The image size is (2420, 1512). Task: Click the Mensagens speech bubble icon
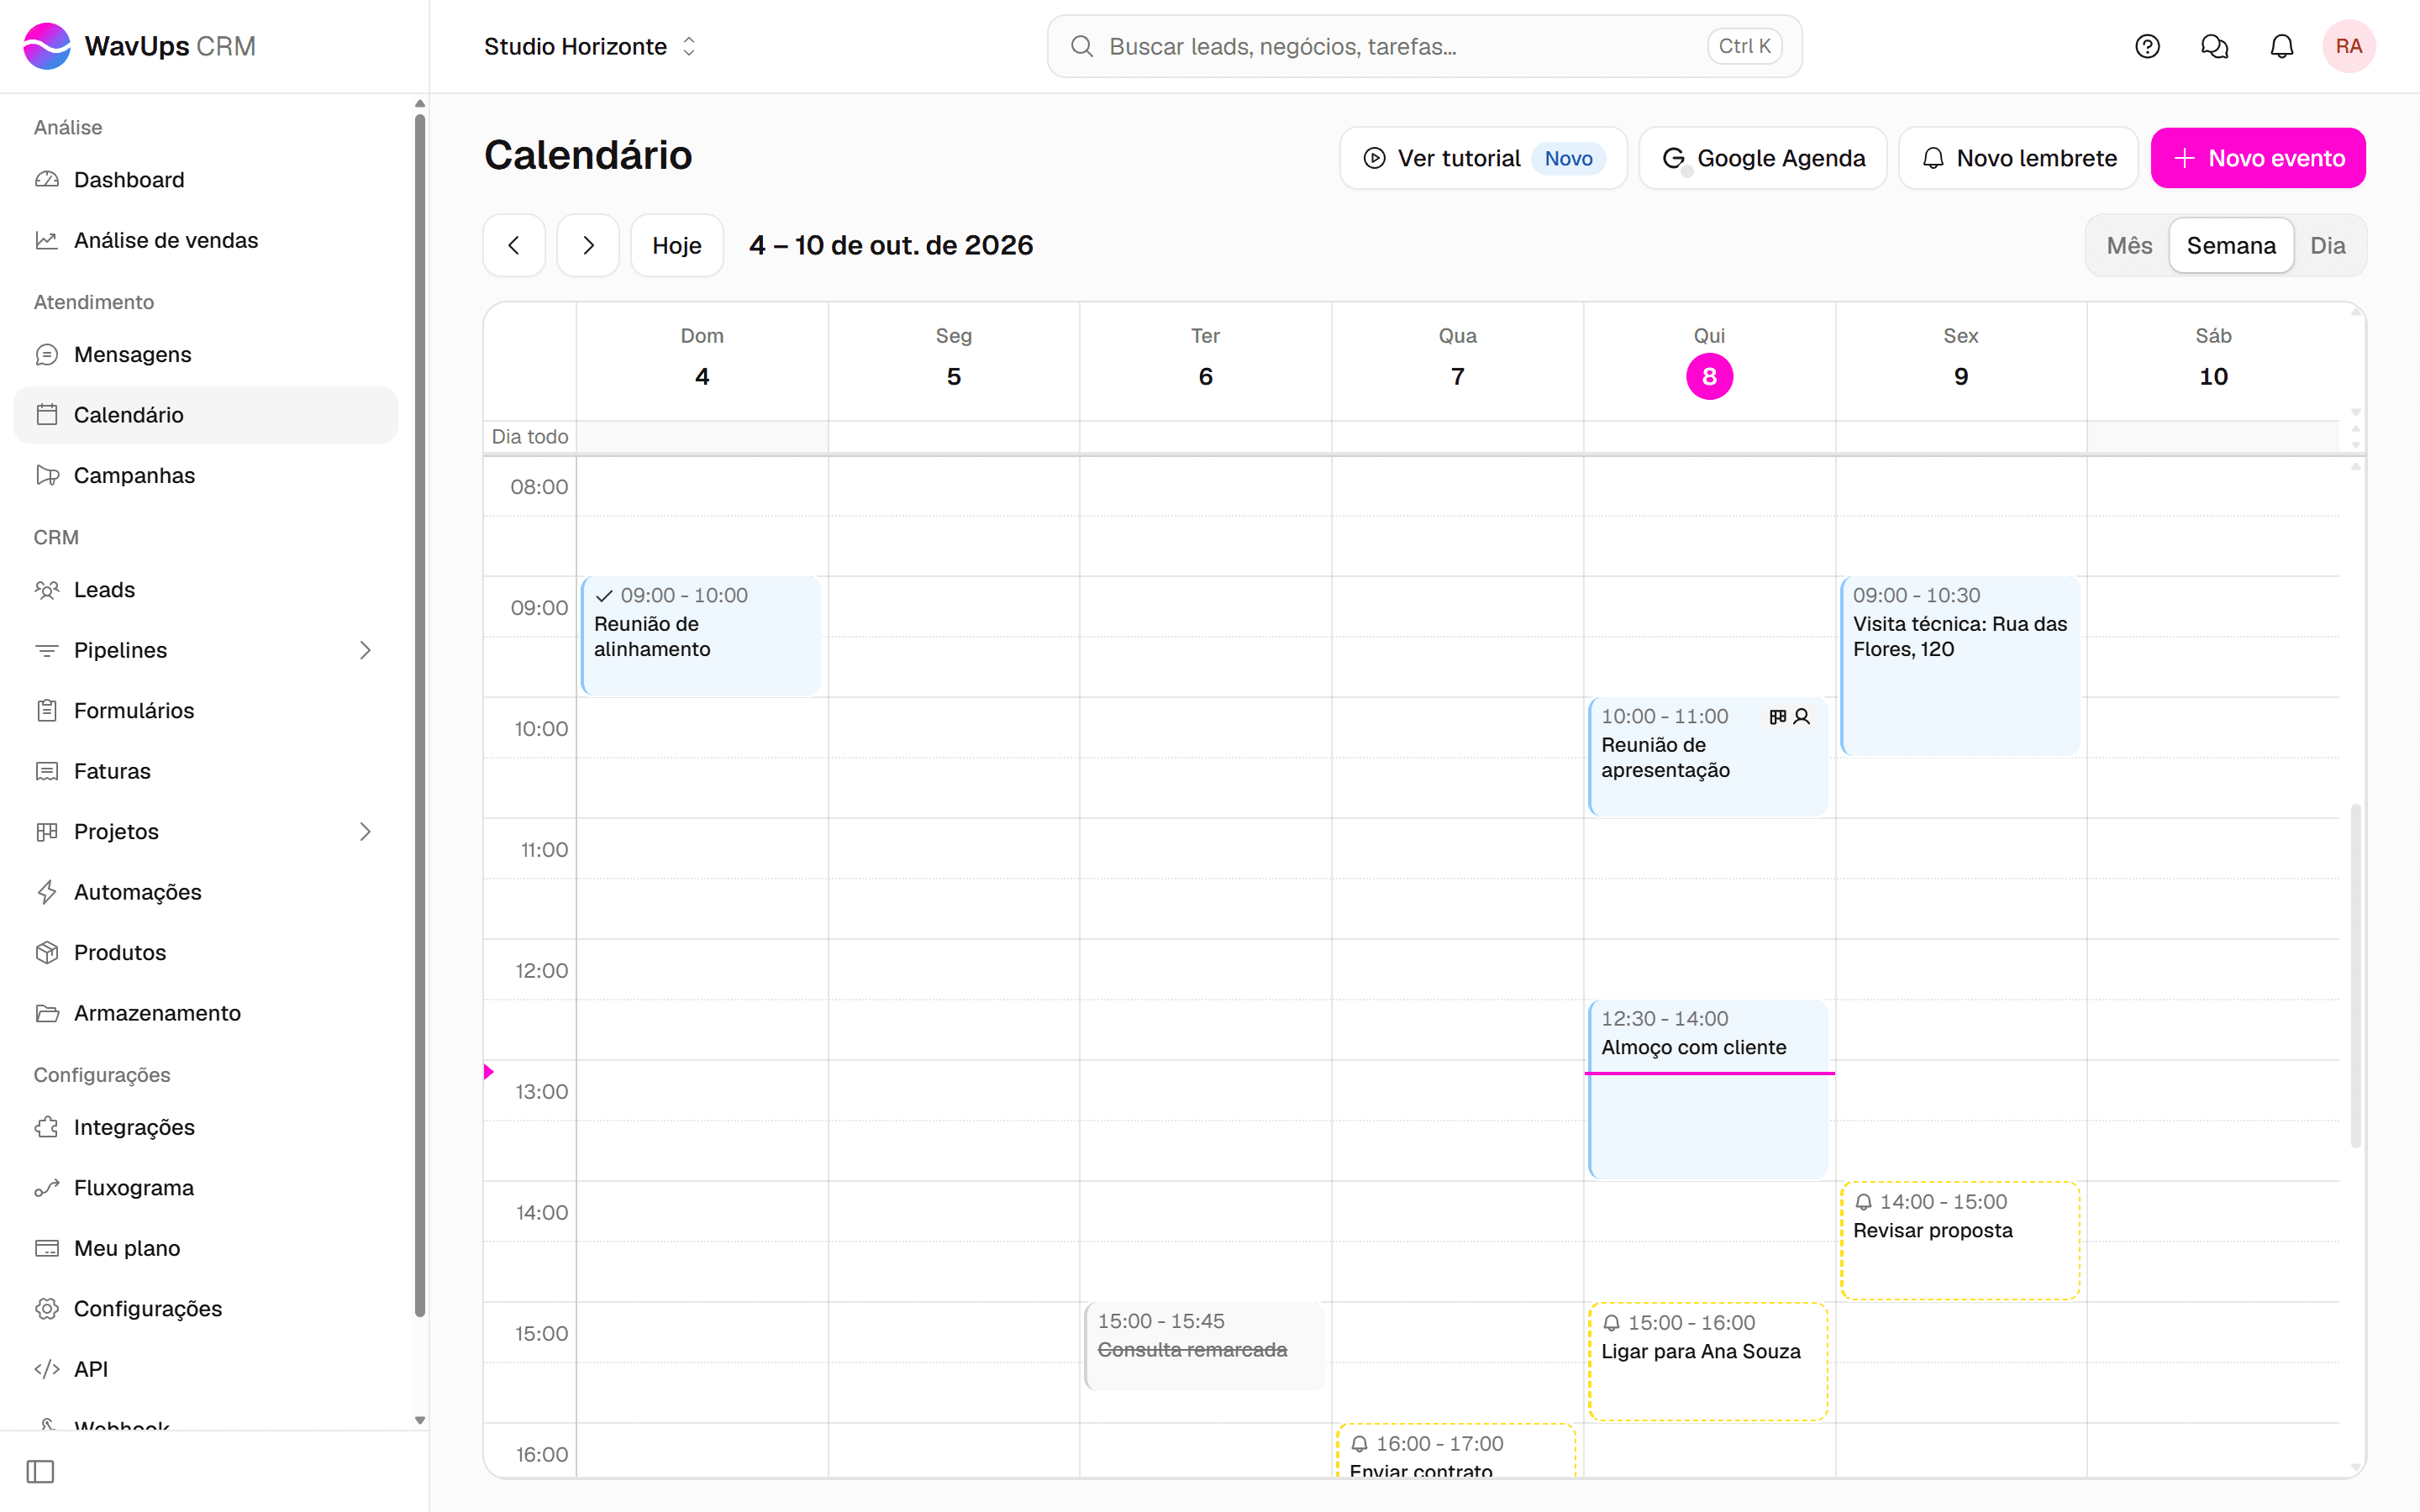click(47, 354)
